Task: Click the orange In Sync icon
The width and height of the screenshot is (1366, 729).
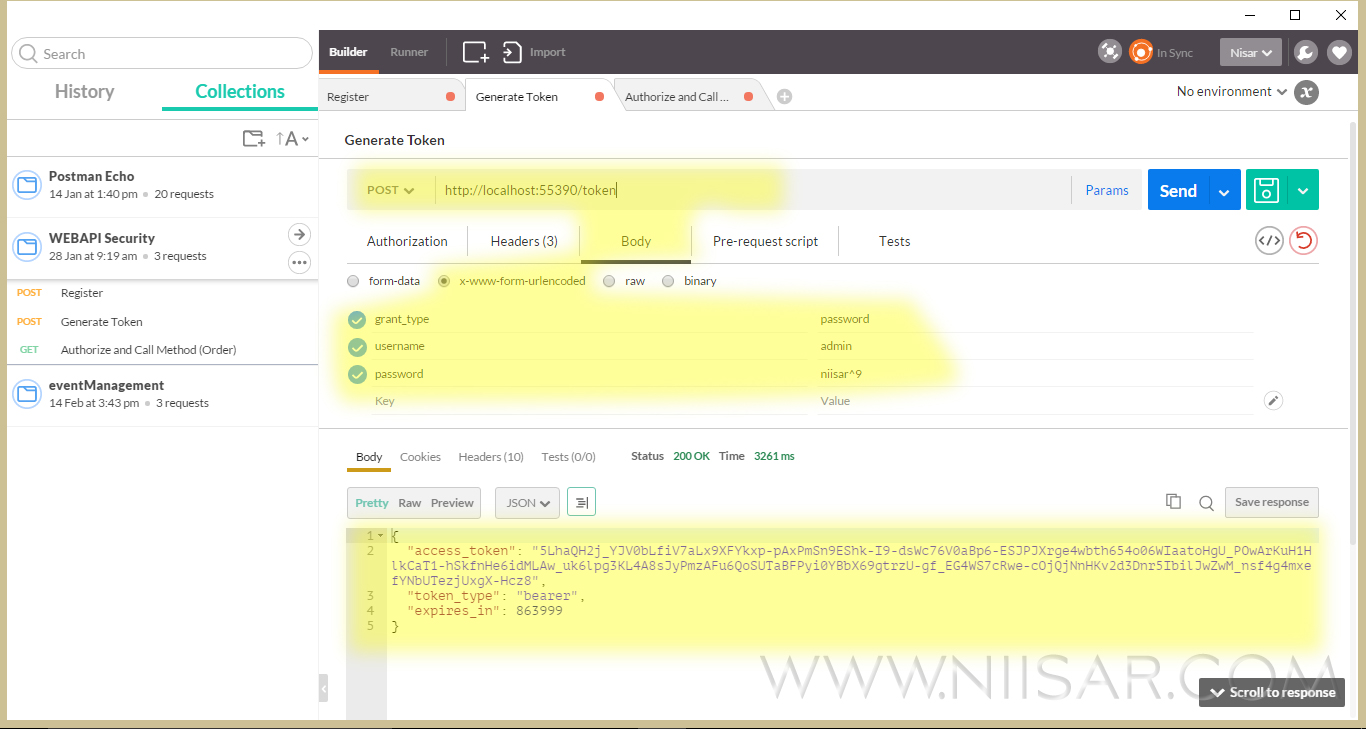Action: click(x=1141, y=52)
